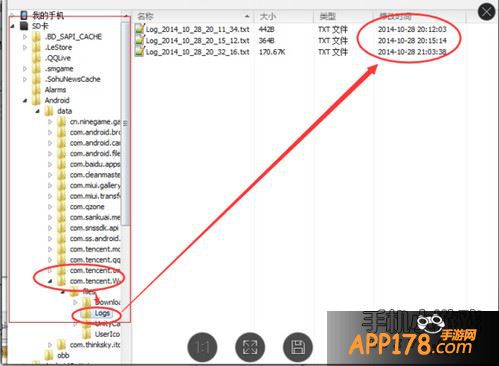Expand the .SohuNewsCache folder arrow
The image size is (499, 366).
click(x=25, y=79)
